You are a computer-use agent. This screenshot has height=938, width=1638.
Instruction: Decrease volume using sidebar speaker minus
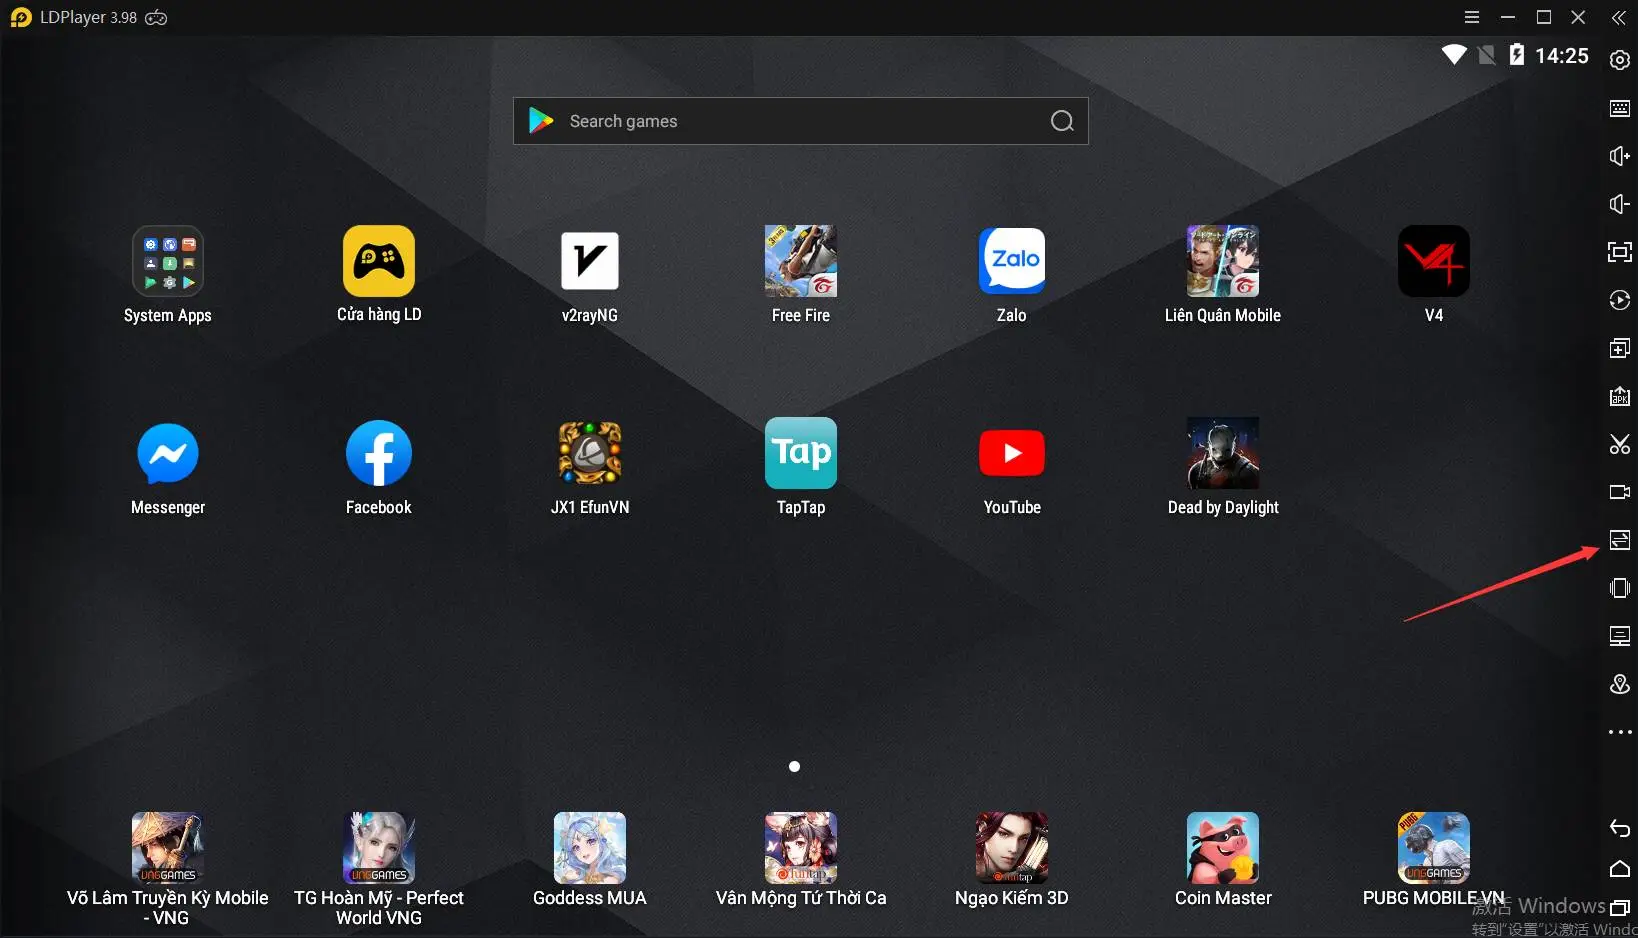point(1620,204)
